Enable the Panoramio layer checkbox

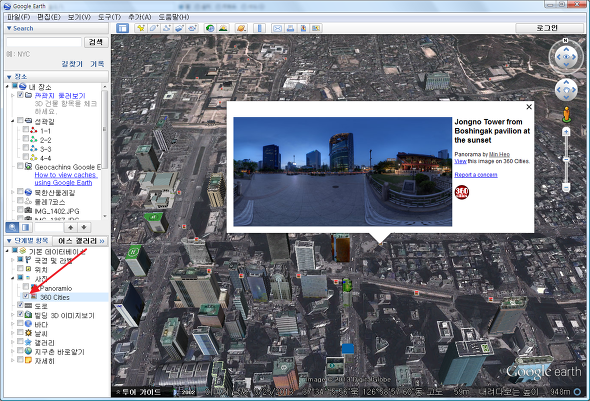pos(26,287)
